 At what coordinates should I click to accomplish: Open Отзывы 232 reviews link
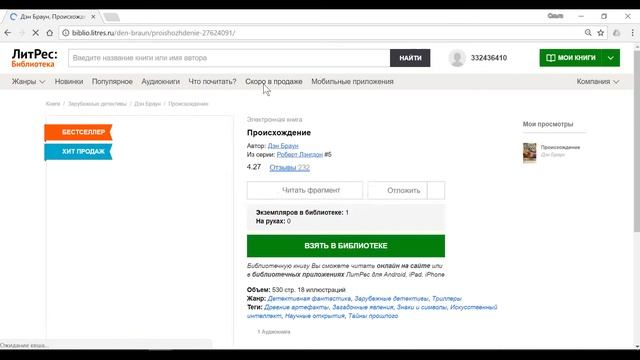click(x=289, y=167)
